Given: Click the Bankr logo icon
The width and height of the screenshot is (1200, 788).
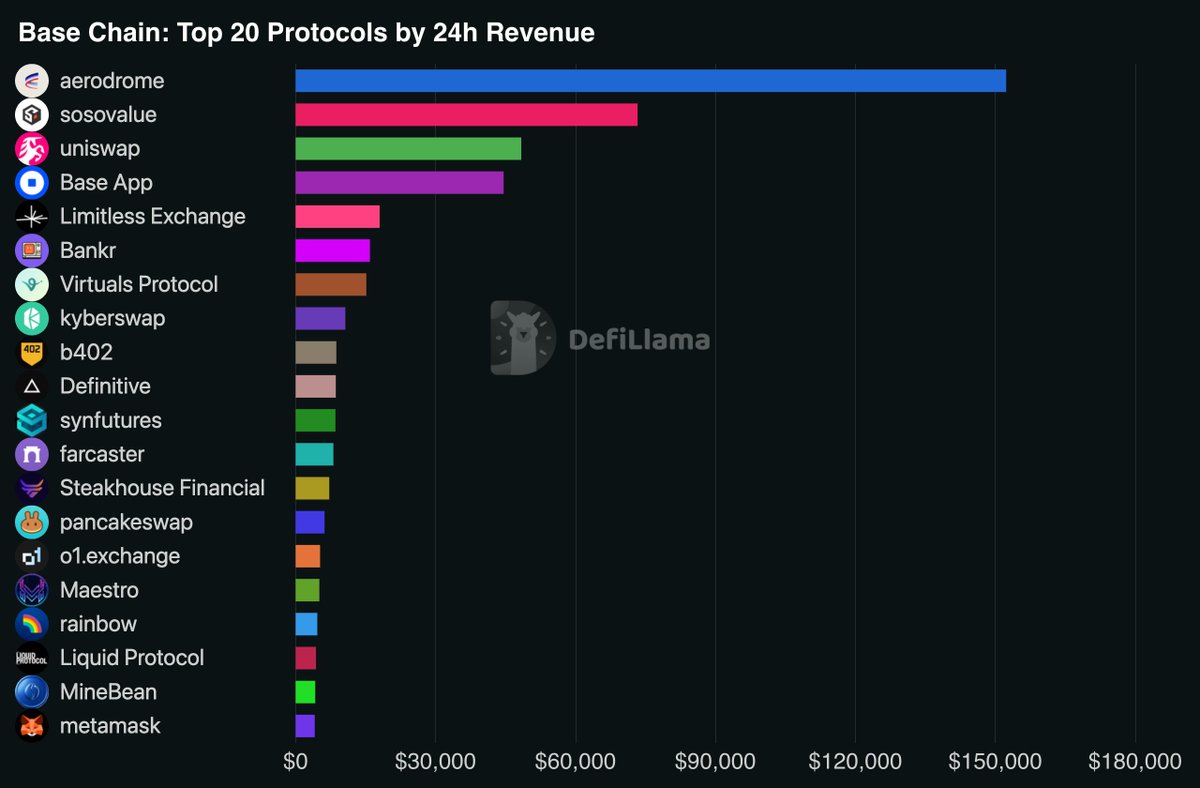Looking at the screenshot, I should pos(32,251).
